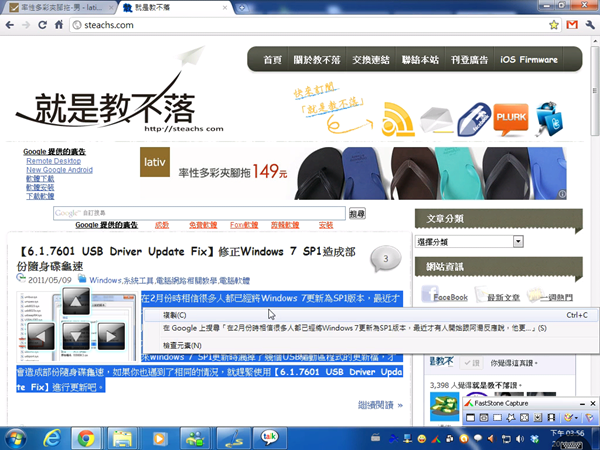FastStone: capture active window icon
The image size is (600, 450).
pyautogui.click(x=470, y=417)
